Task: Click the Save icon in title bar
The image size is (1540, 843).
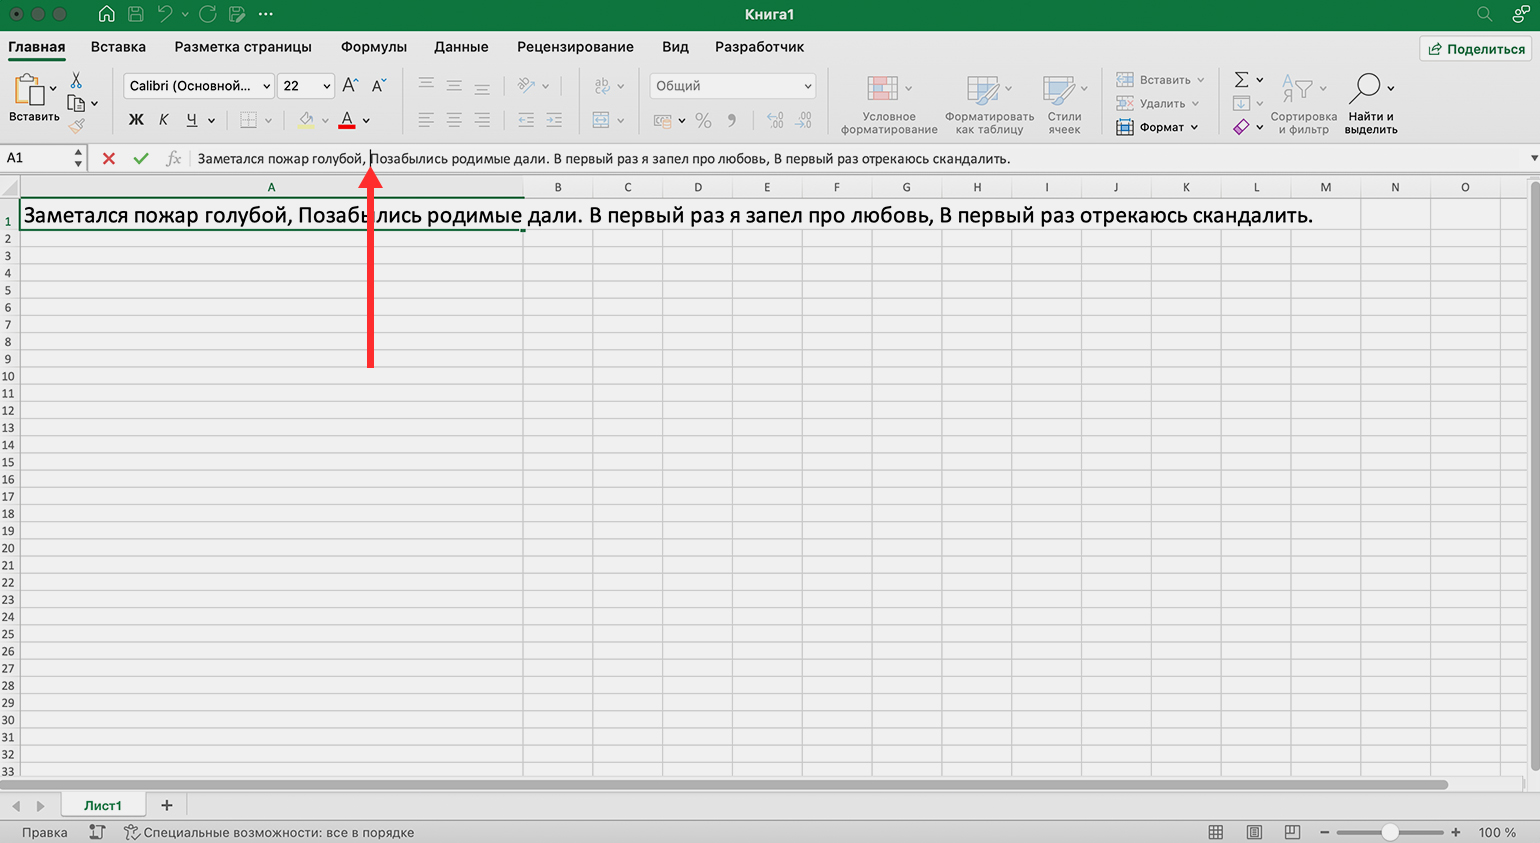Action: 136,14
